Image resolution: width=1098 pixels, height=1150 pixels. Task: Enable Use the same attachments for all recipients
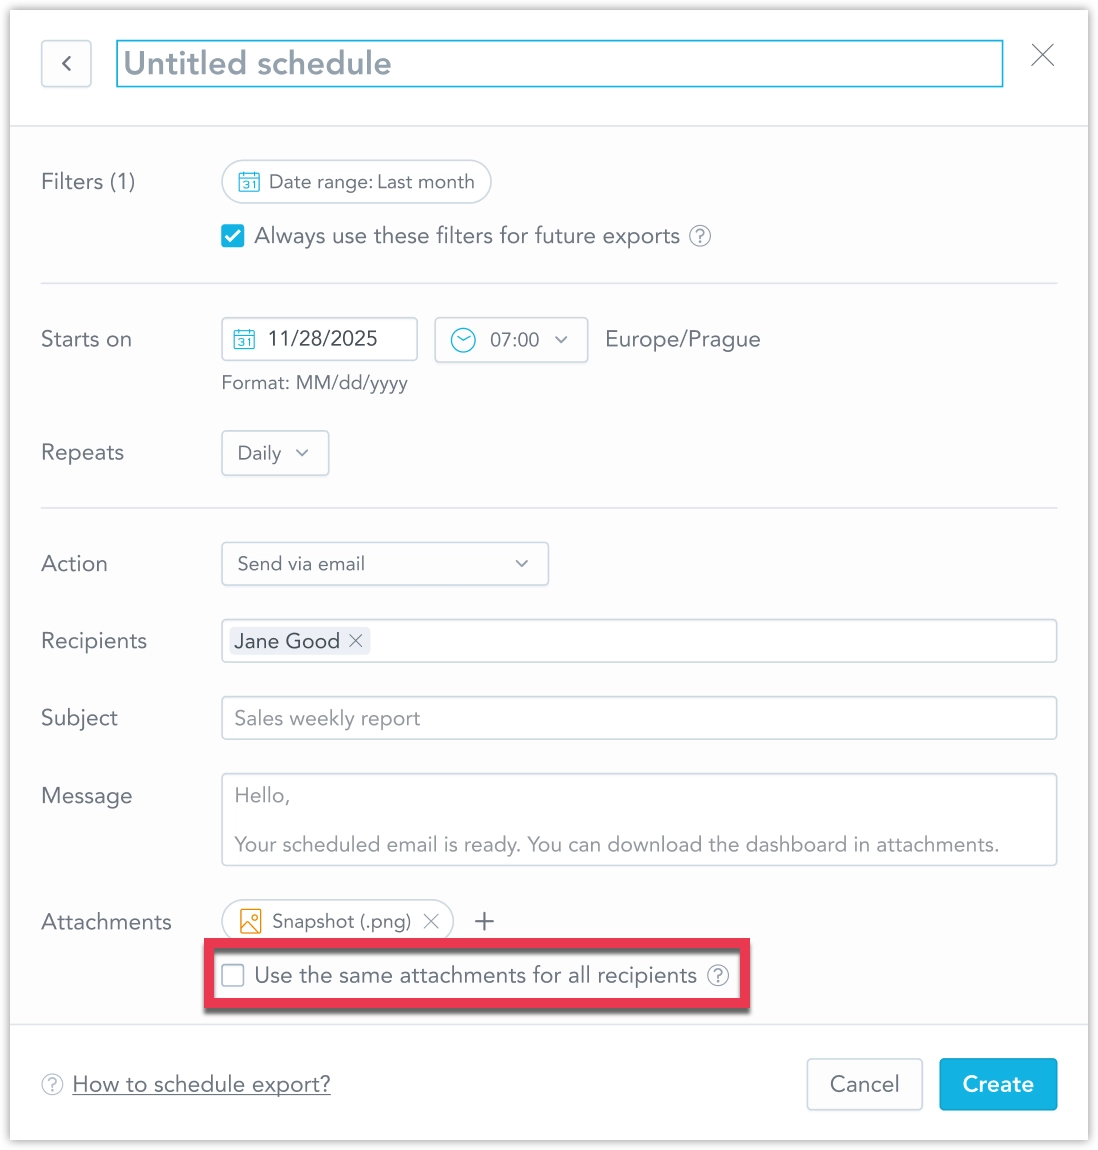click(232, 975)
